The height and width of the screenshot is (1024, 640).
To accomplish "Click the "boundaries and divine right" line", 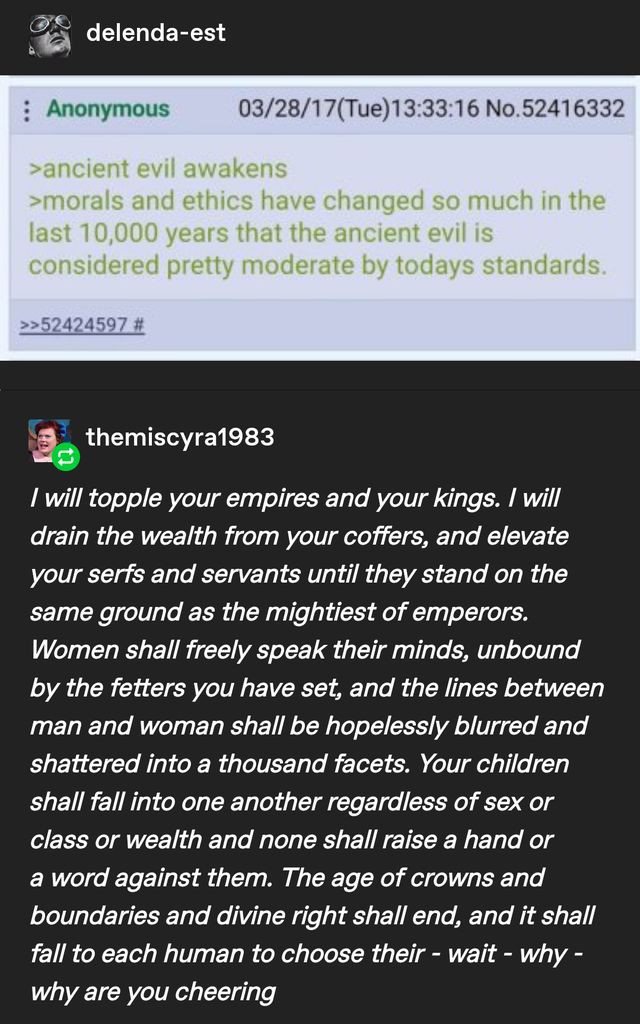I will click(312, 916).
